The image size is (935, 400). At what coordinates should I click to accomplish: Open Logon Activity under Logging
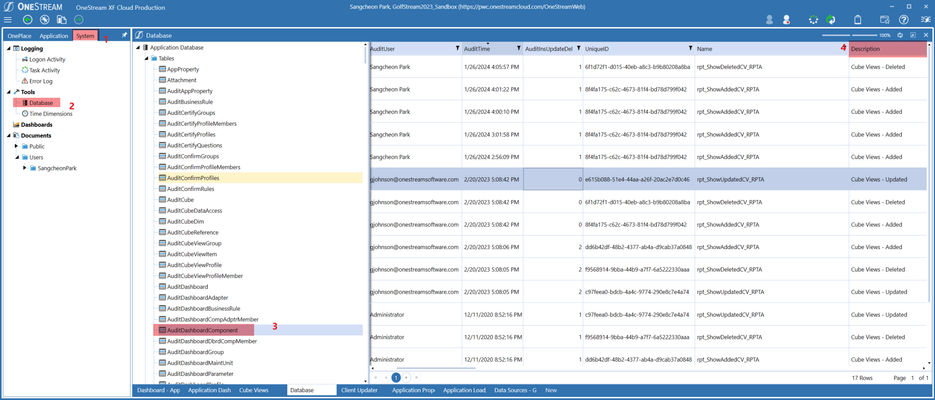tap(47, 60)
